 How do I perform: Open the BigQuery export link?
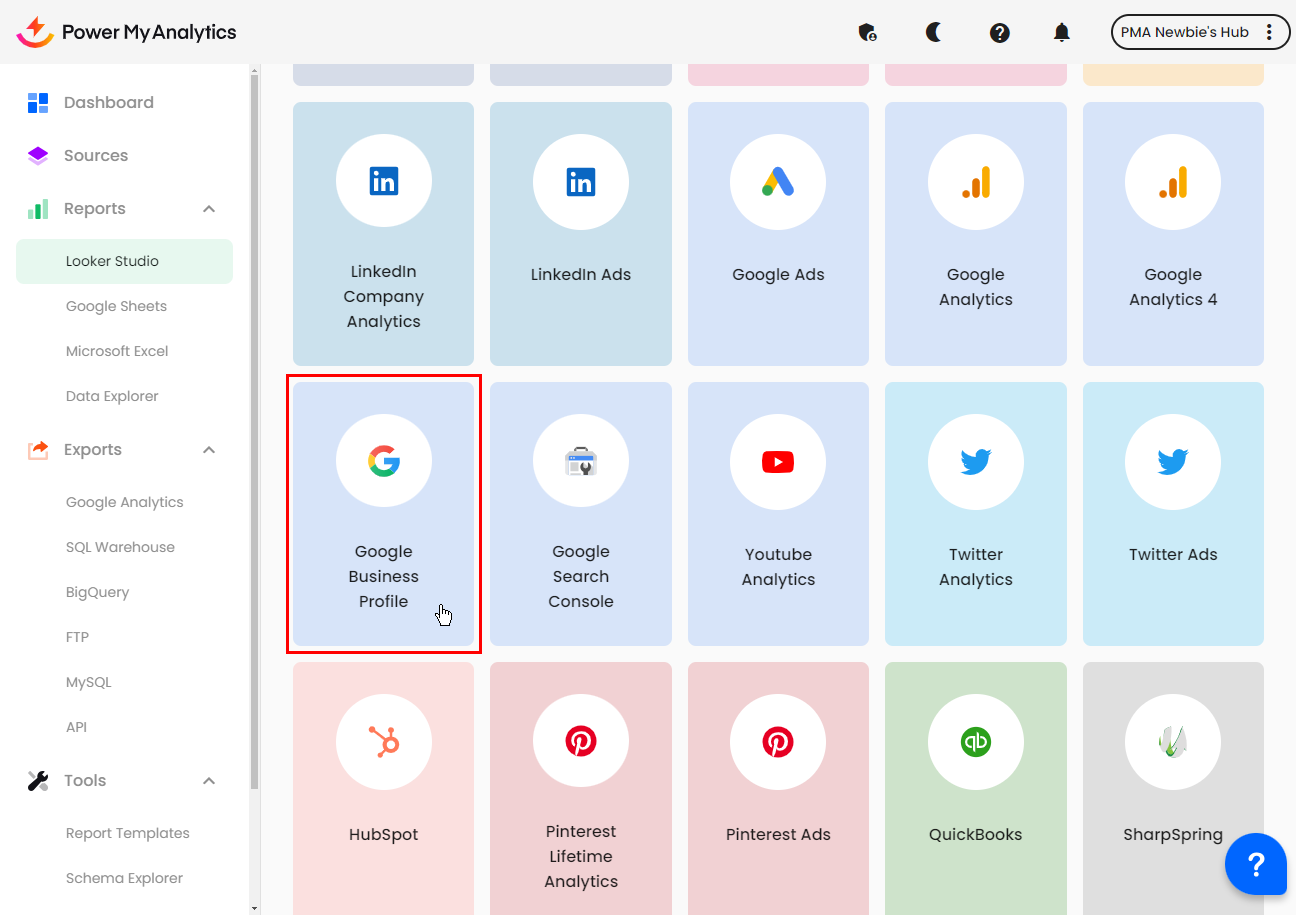97,592
